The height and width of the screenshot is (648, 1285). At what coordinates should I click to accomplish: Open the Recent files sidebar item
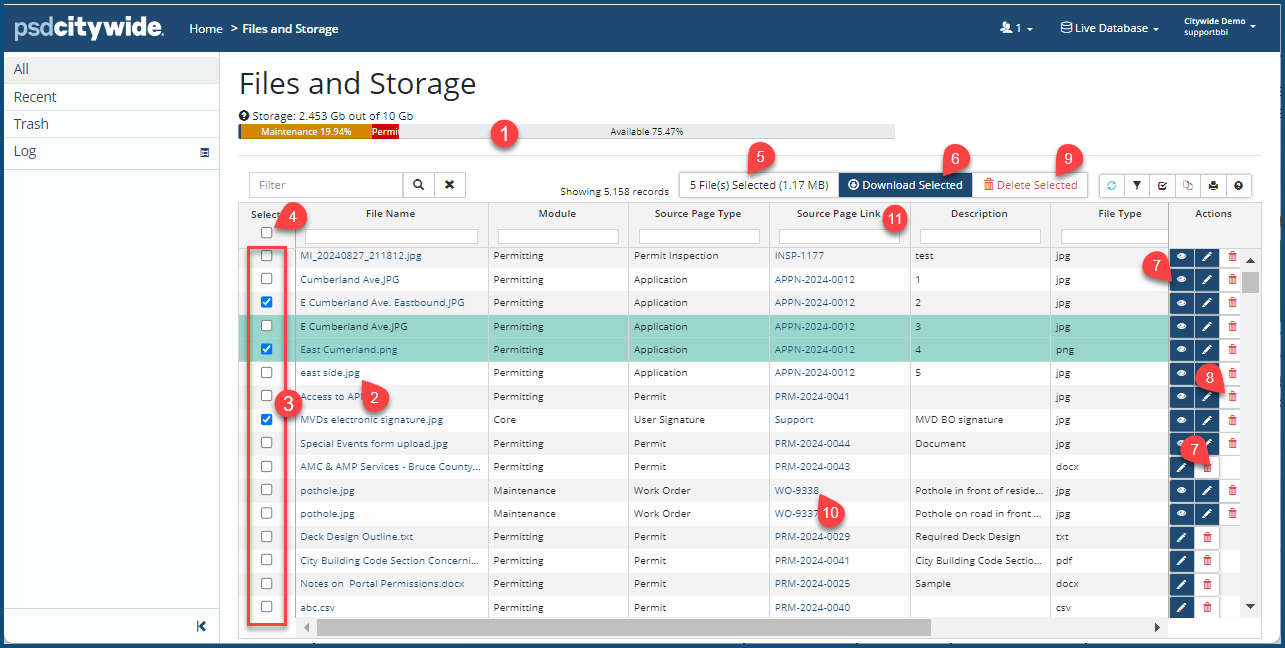35,97
